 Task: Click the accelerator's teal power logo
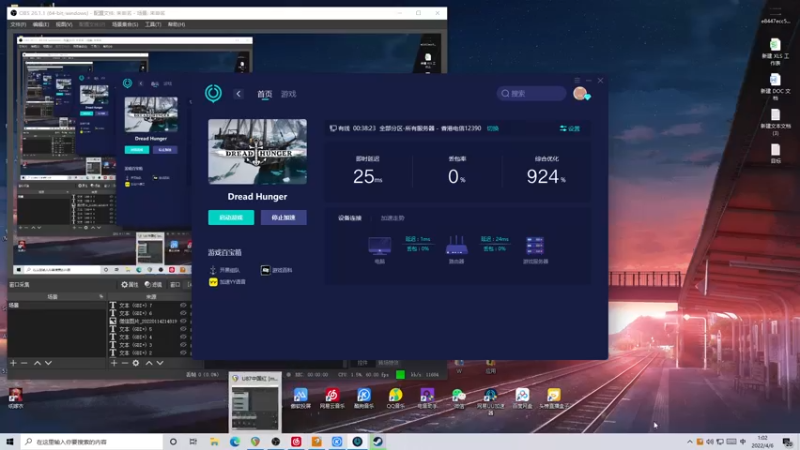point(213,93)
